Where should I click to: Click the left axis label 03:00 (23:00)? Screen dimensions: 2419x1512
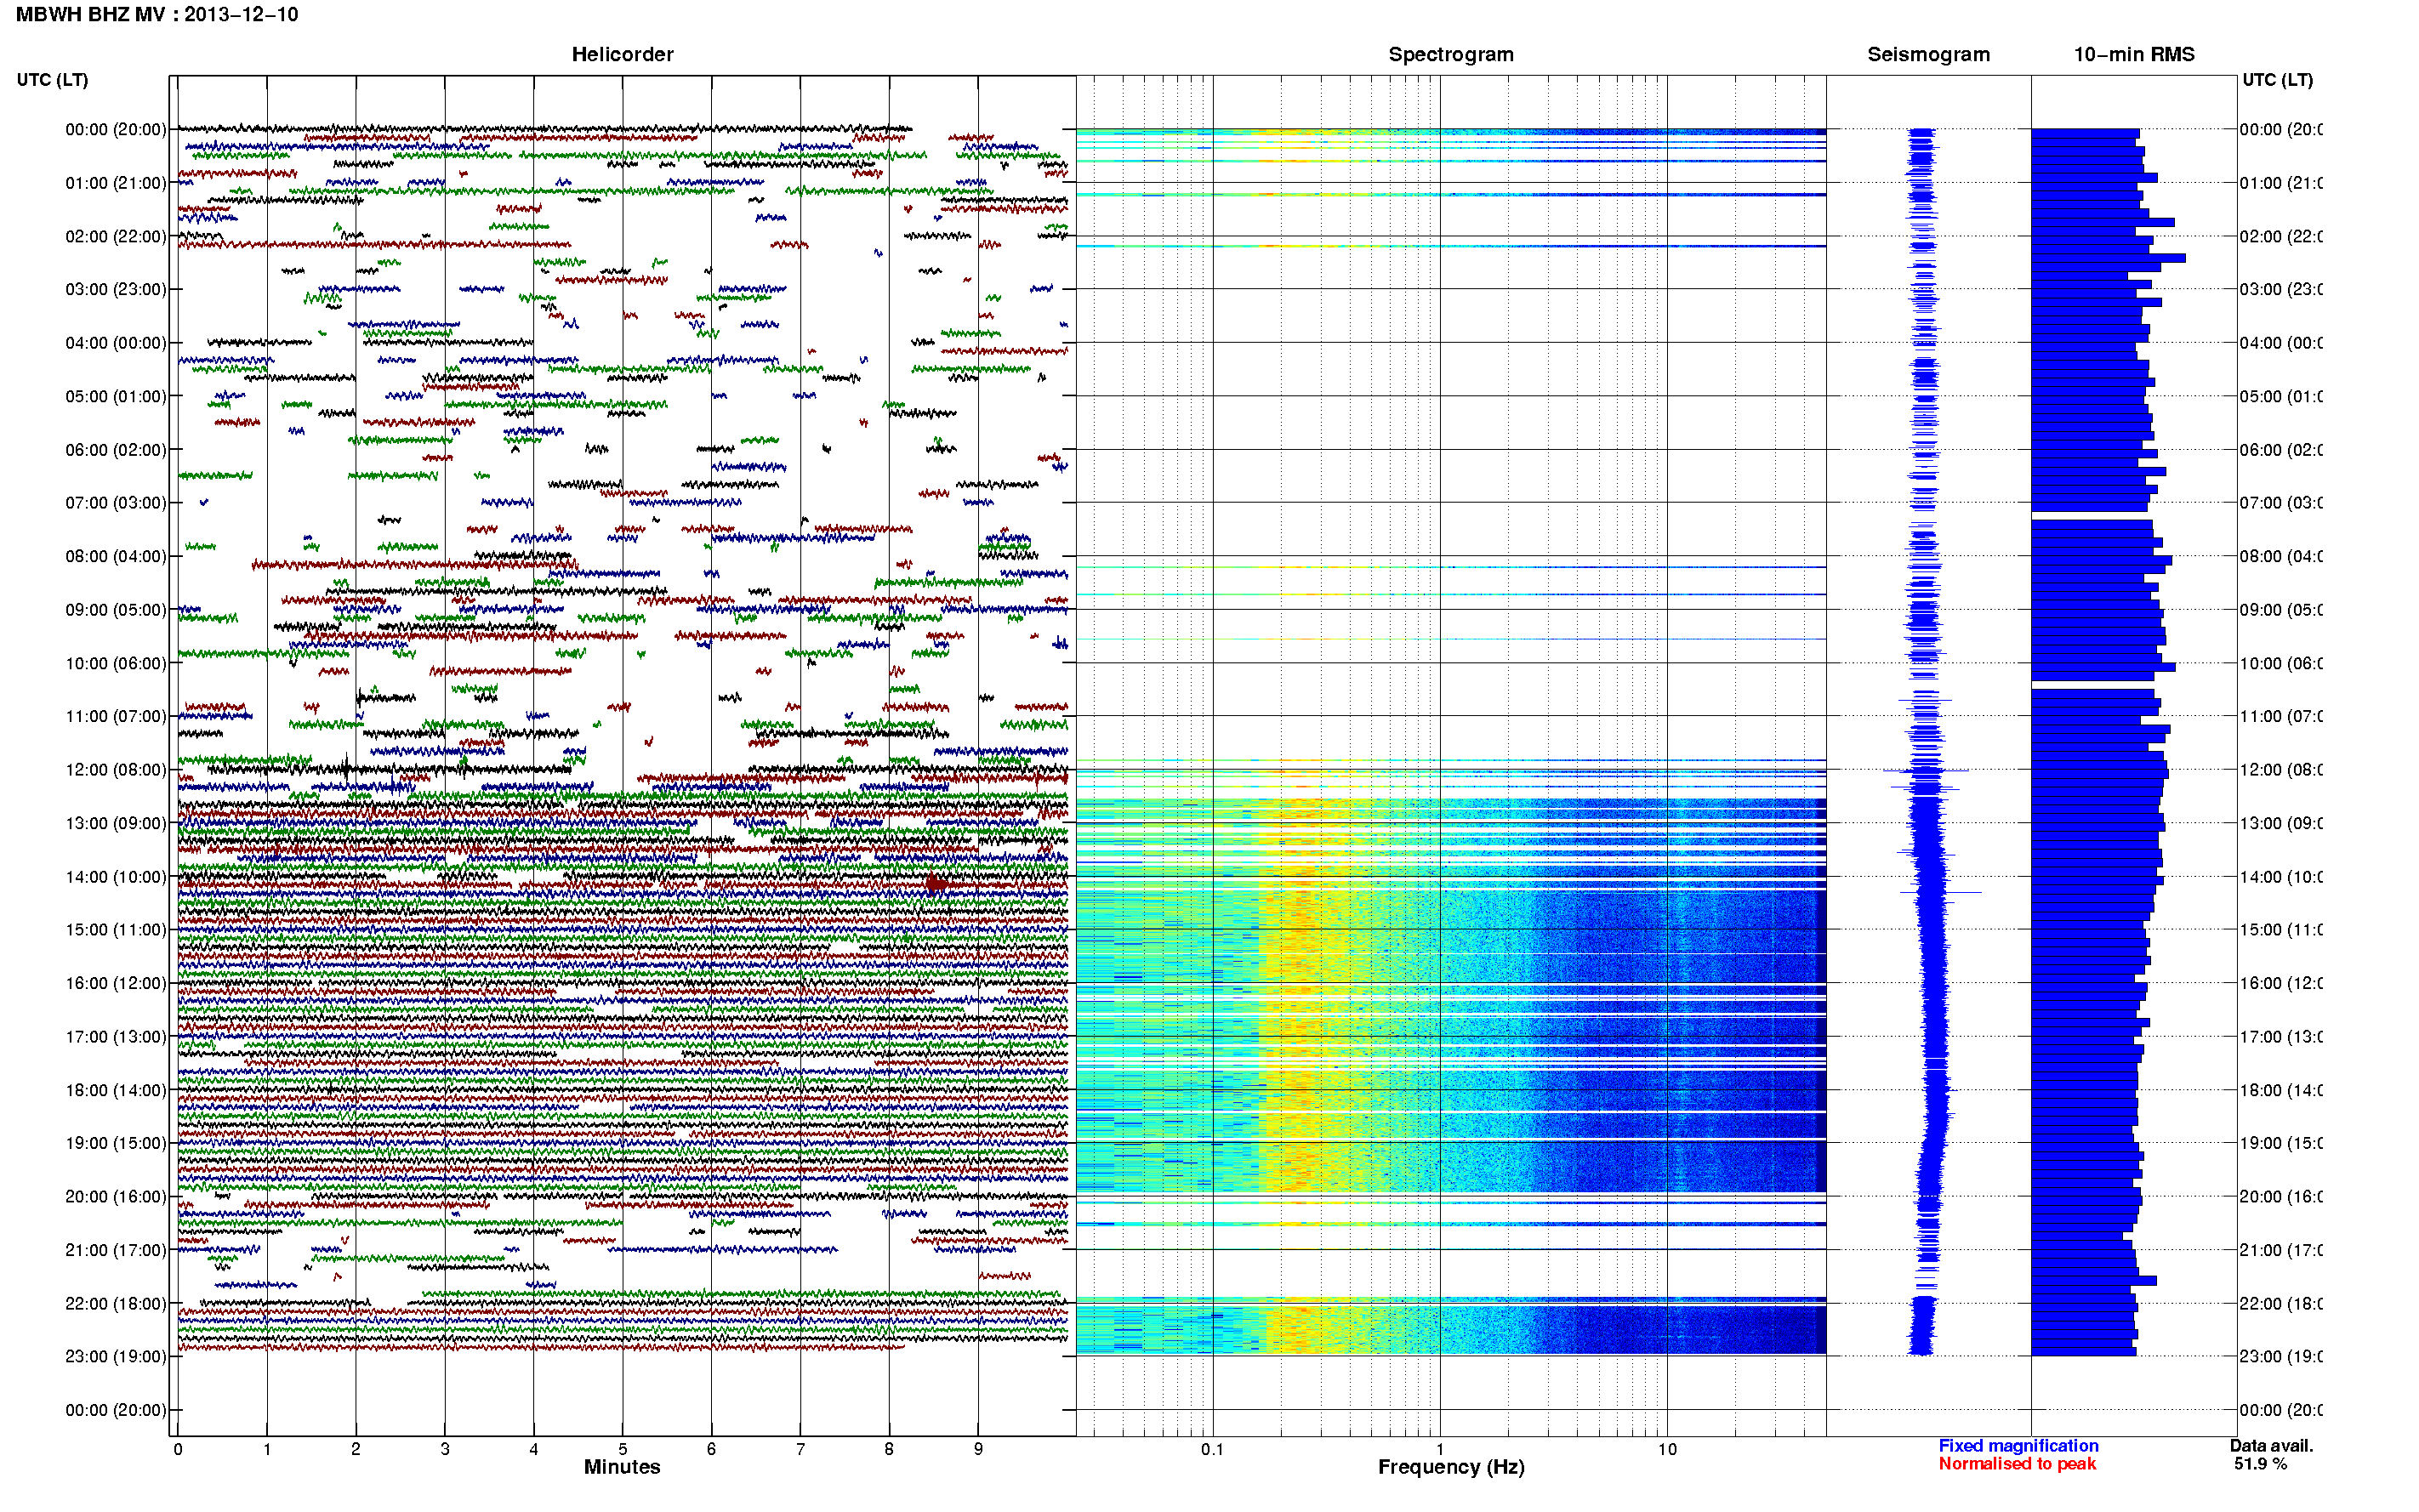tap(116, 289)
